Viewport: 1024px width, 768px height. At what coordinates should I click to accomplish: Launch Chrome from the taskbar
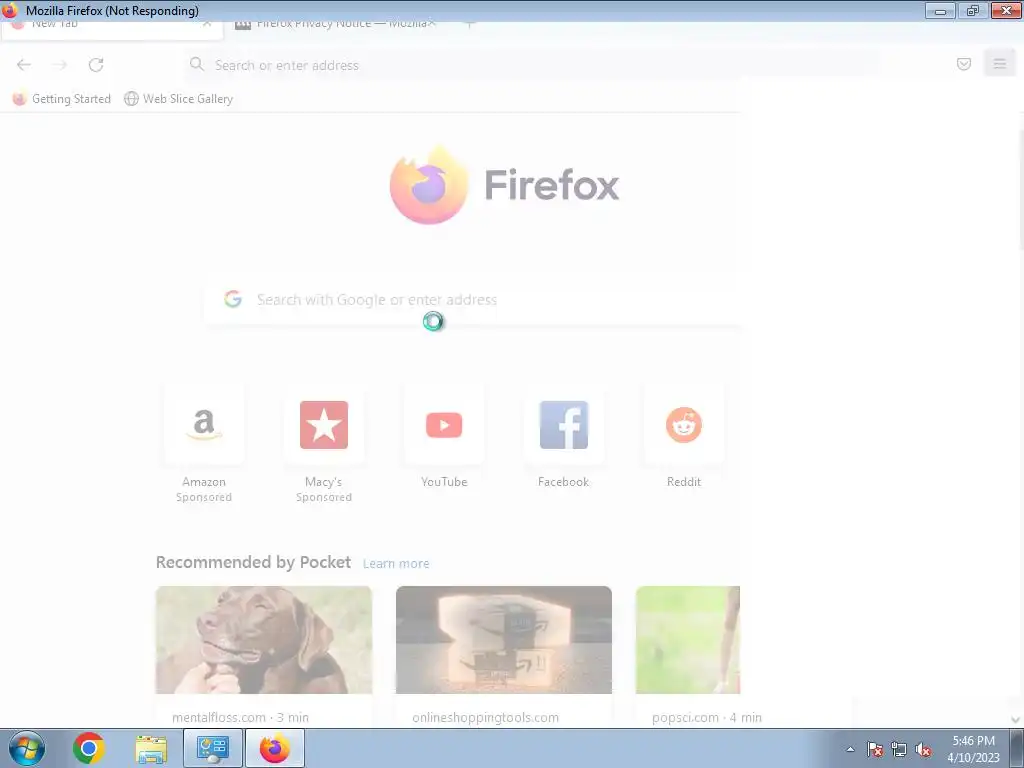pos(89,748)
